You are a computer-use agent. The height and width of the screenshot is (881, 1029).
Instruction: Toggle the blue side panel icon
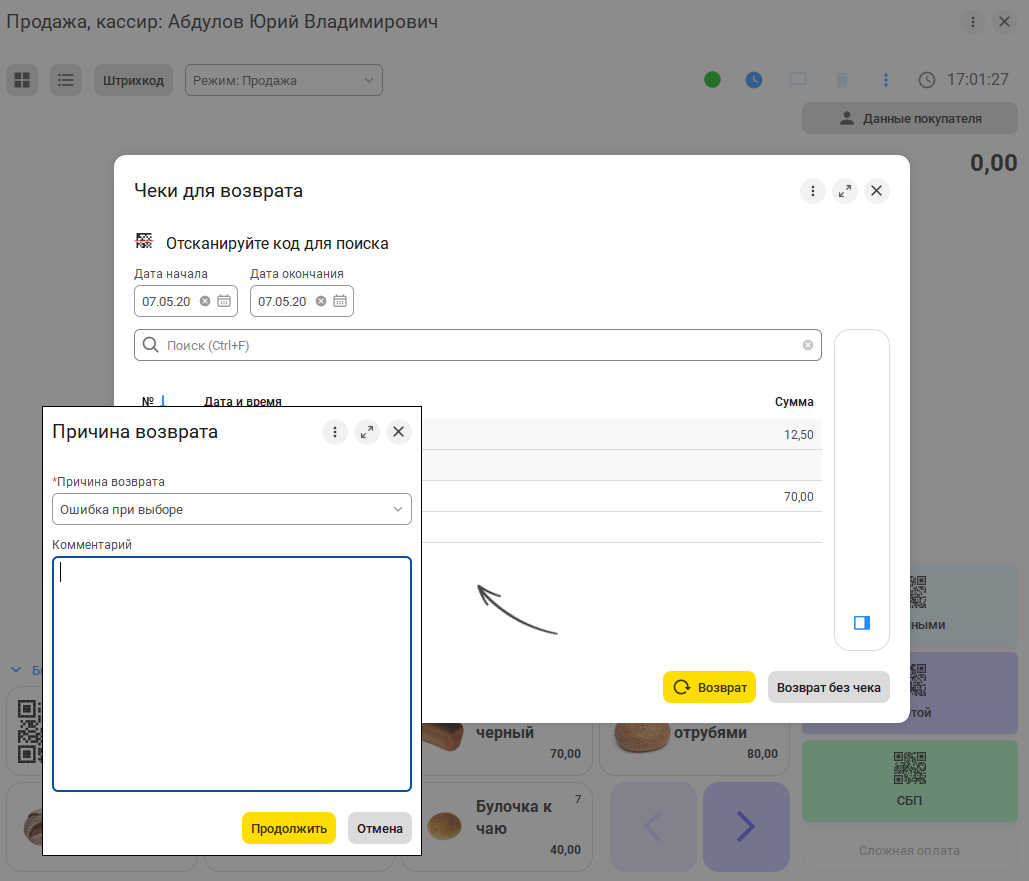[862, 623]
